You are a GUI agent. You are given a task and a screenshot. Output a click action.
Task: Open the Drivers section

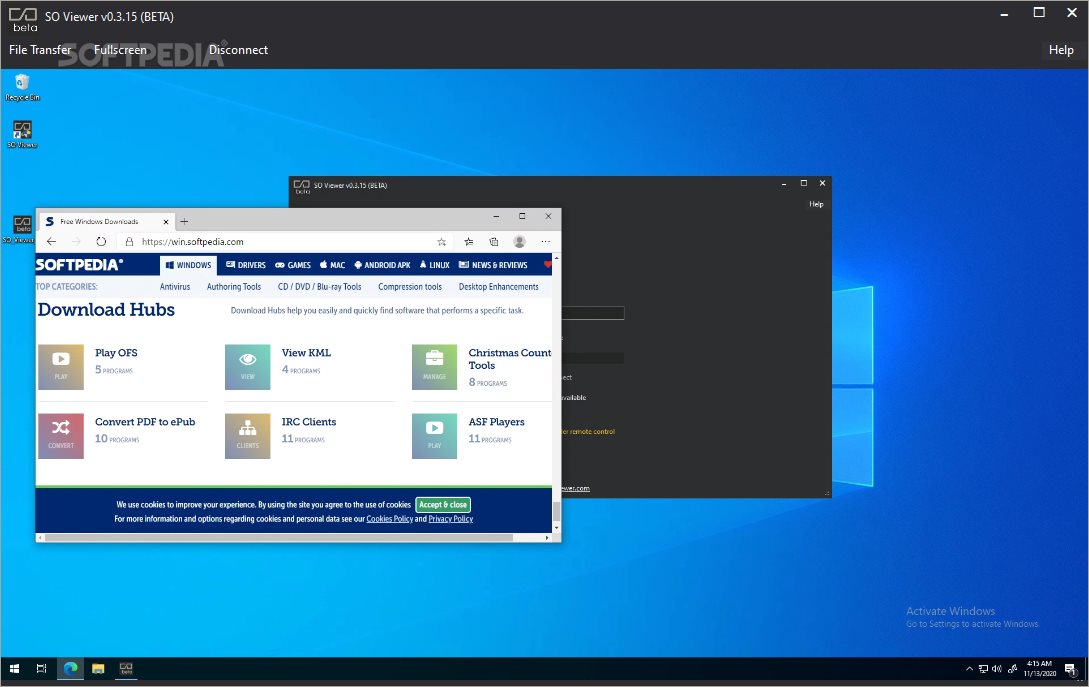click(x=246, y=265)
